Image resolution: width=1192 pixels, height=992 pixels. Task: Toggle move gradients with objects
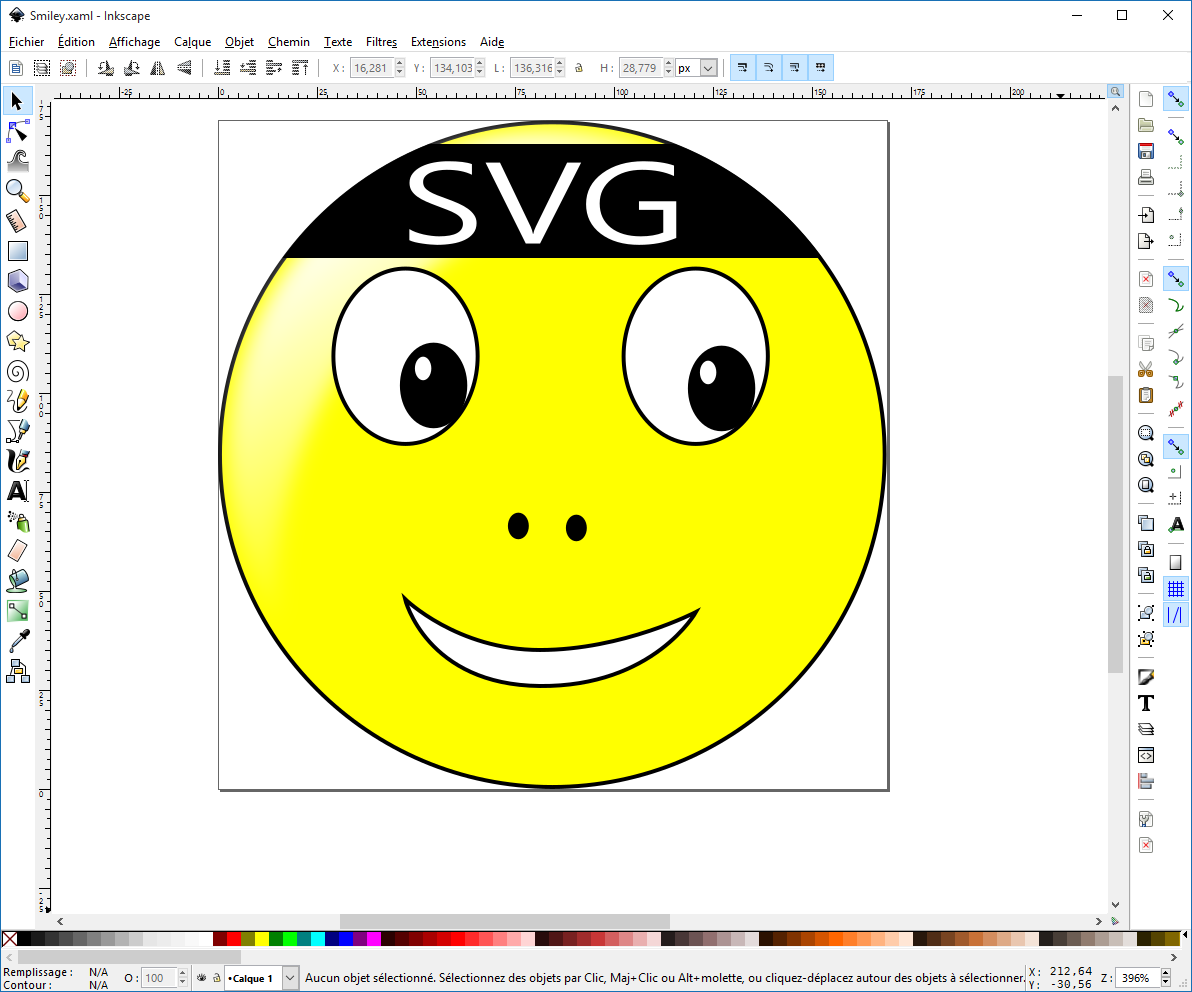[x=794, y=68]
